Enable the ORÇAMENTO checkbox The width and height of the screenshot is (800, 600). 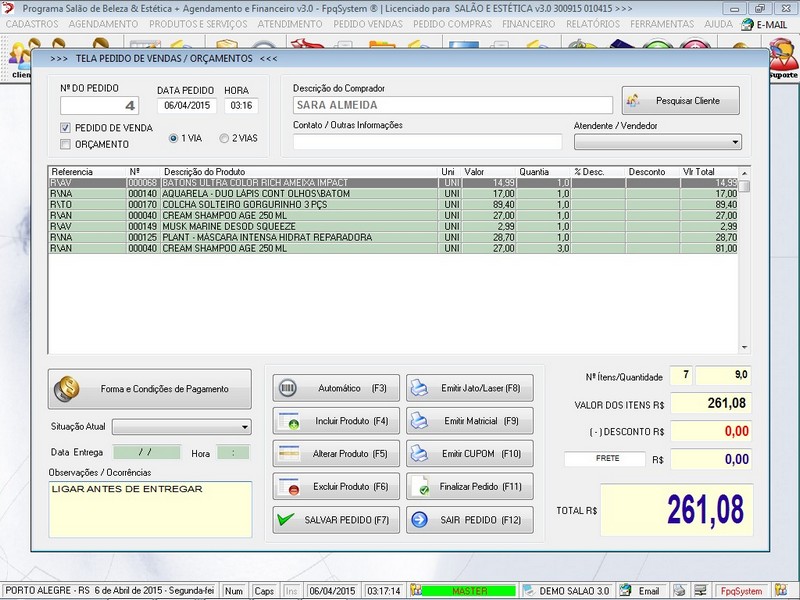click(x=66, y=144)
